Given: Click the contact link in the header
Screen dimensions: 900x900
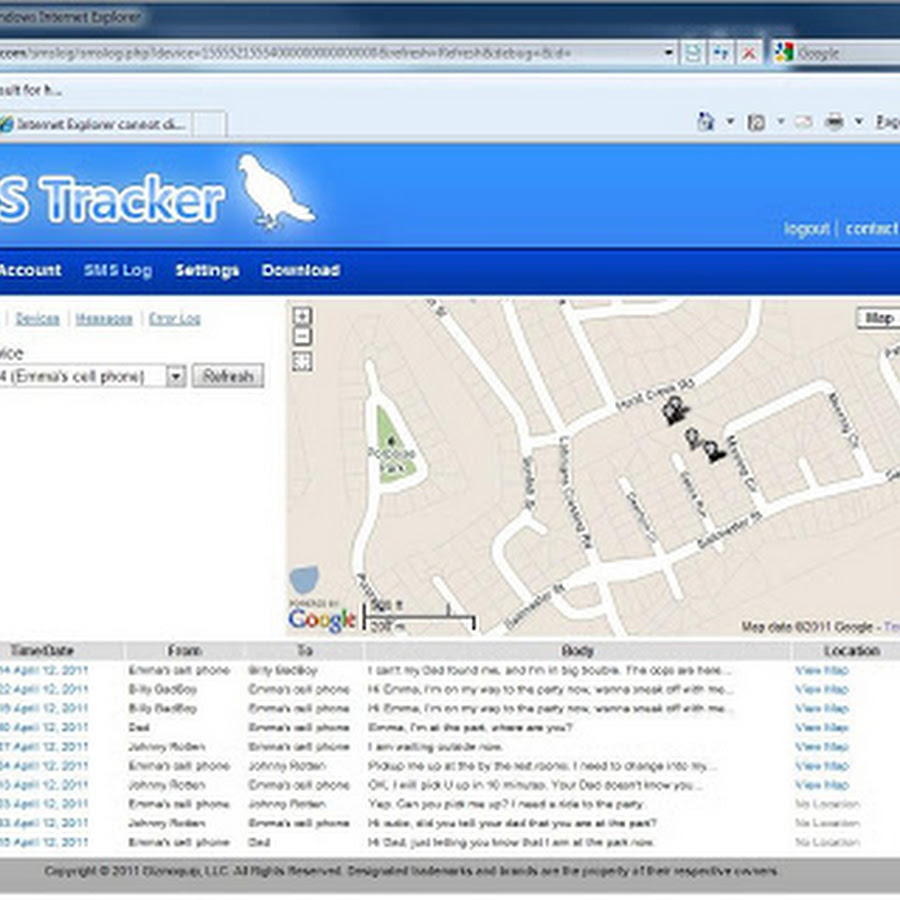Looking at the screenshot, I should coord(871,228).
